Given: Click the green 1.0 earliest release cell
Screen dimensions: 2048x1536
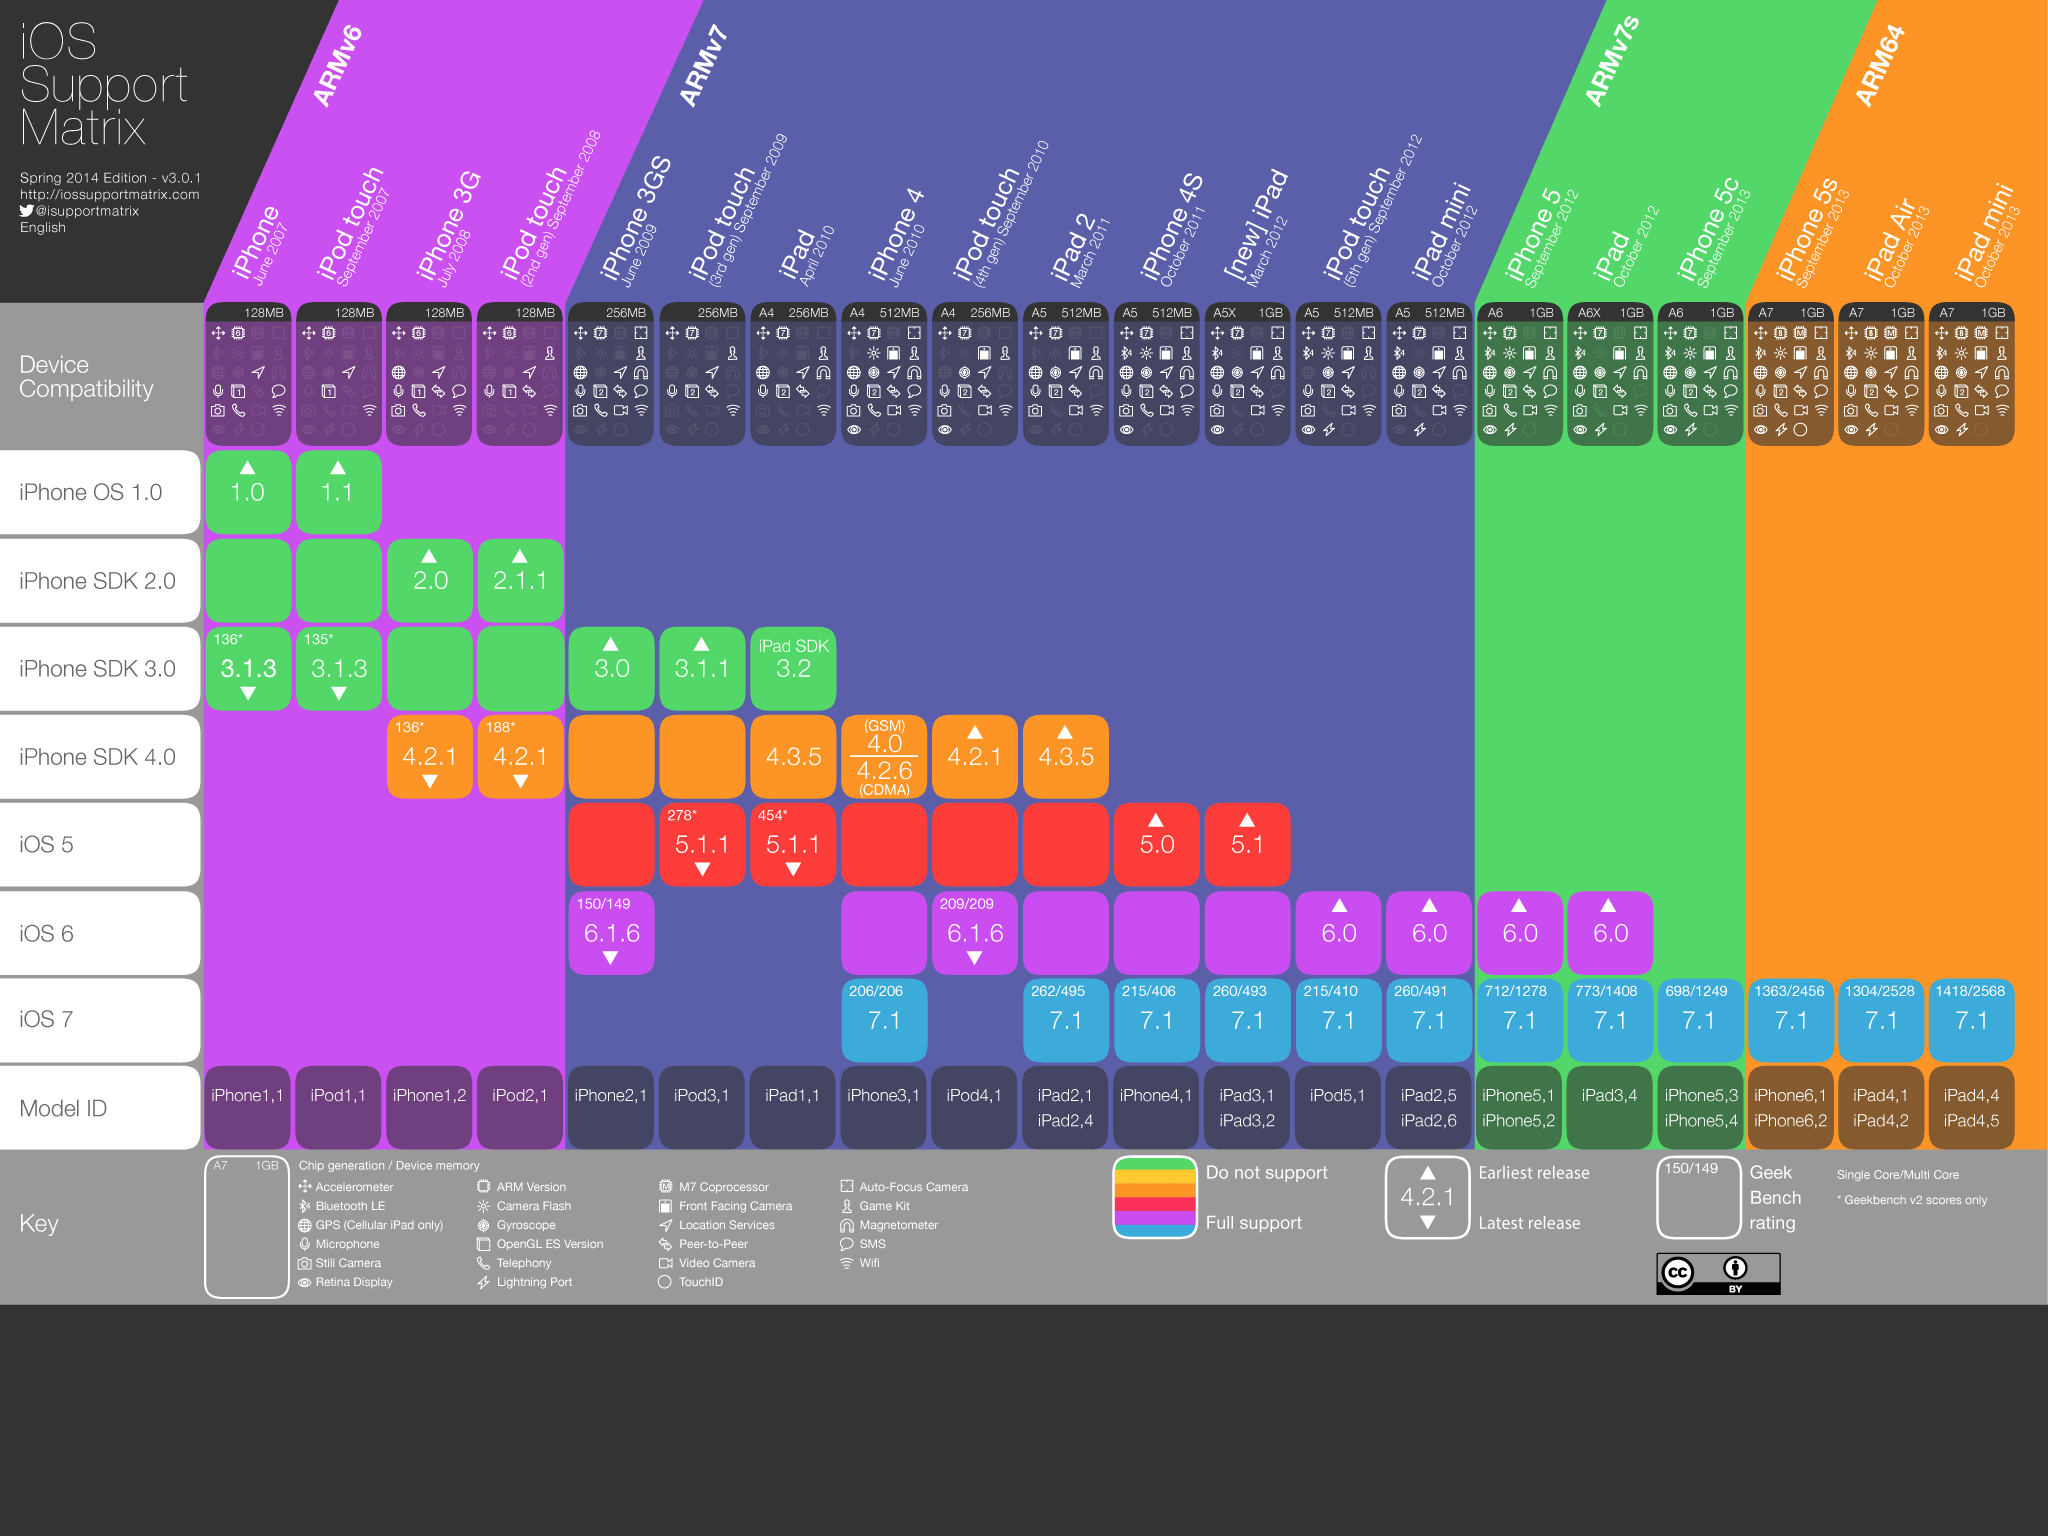Looking at the screenshot, I should click(248, 492).
